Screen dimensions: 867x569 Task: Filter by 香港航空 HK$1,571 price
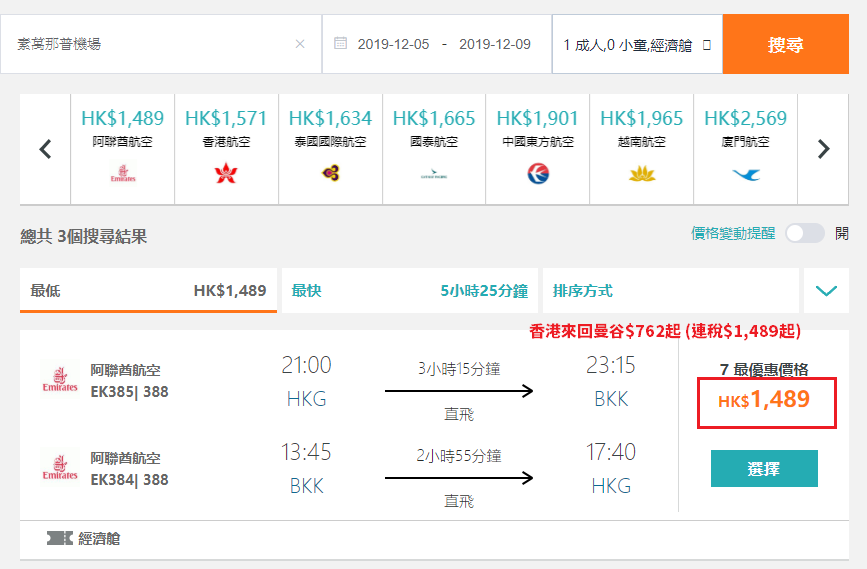click(x=226, y=149)
